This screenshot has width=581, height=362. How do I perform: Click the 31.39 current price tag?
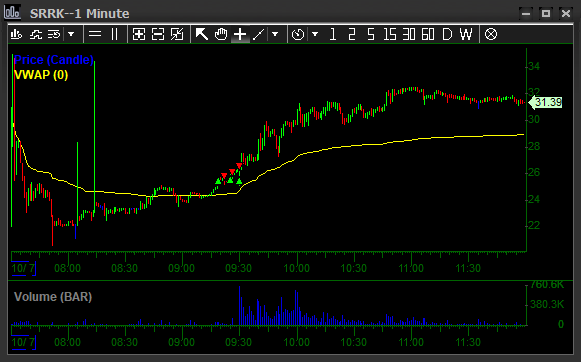pyautogui.click(x=545, y=102)
